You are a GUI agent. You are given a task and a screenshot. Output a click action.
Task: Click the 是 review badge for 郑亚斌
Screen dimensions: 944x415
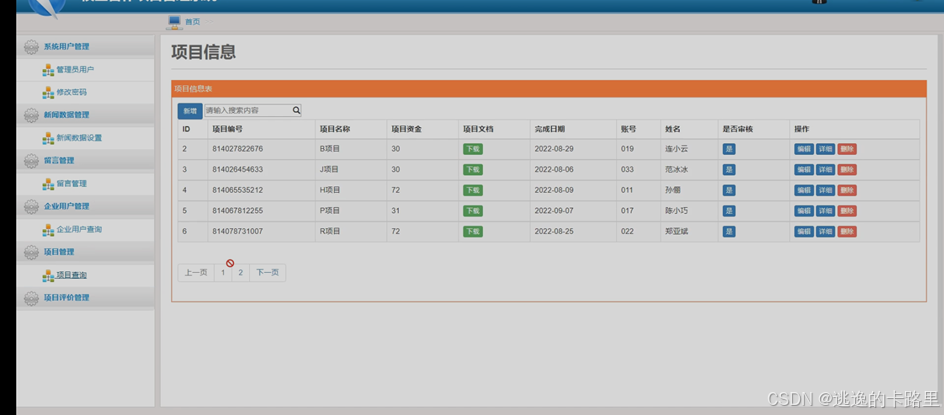729,231
